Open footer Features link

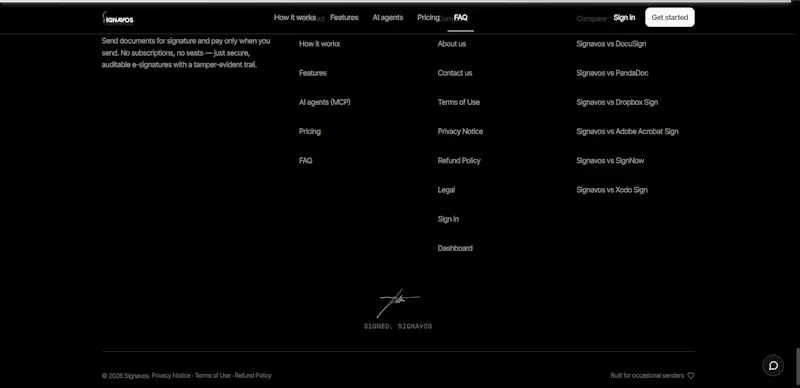313,73
